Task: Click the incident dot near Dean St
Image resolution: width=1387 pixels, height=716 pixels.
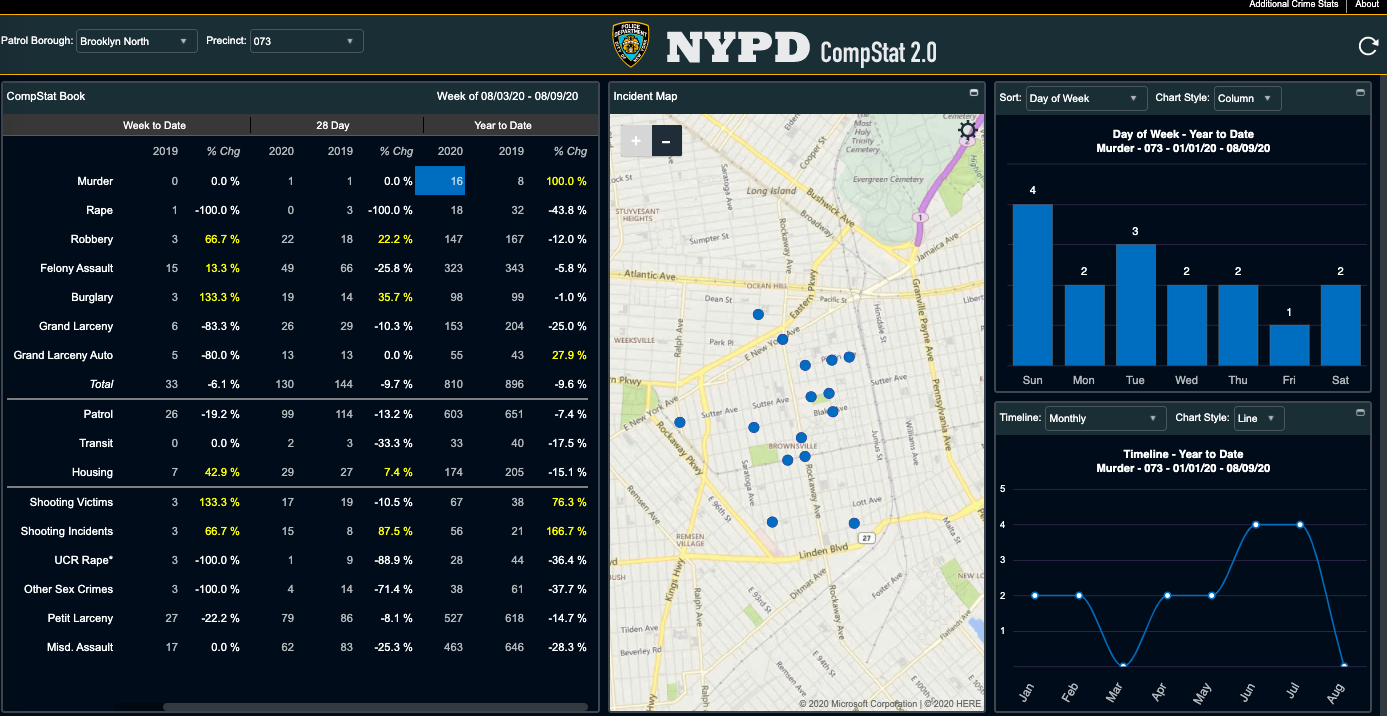Action: 758,314
